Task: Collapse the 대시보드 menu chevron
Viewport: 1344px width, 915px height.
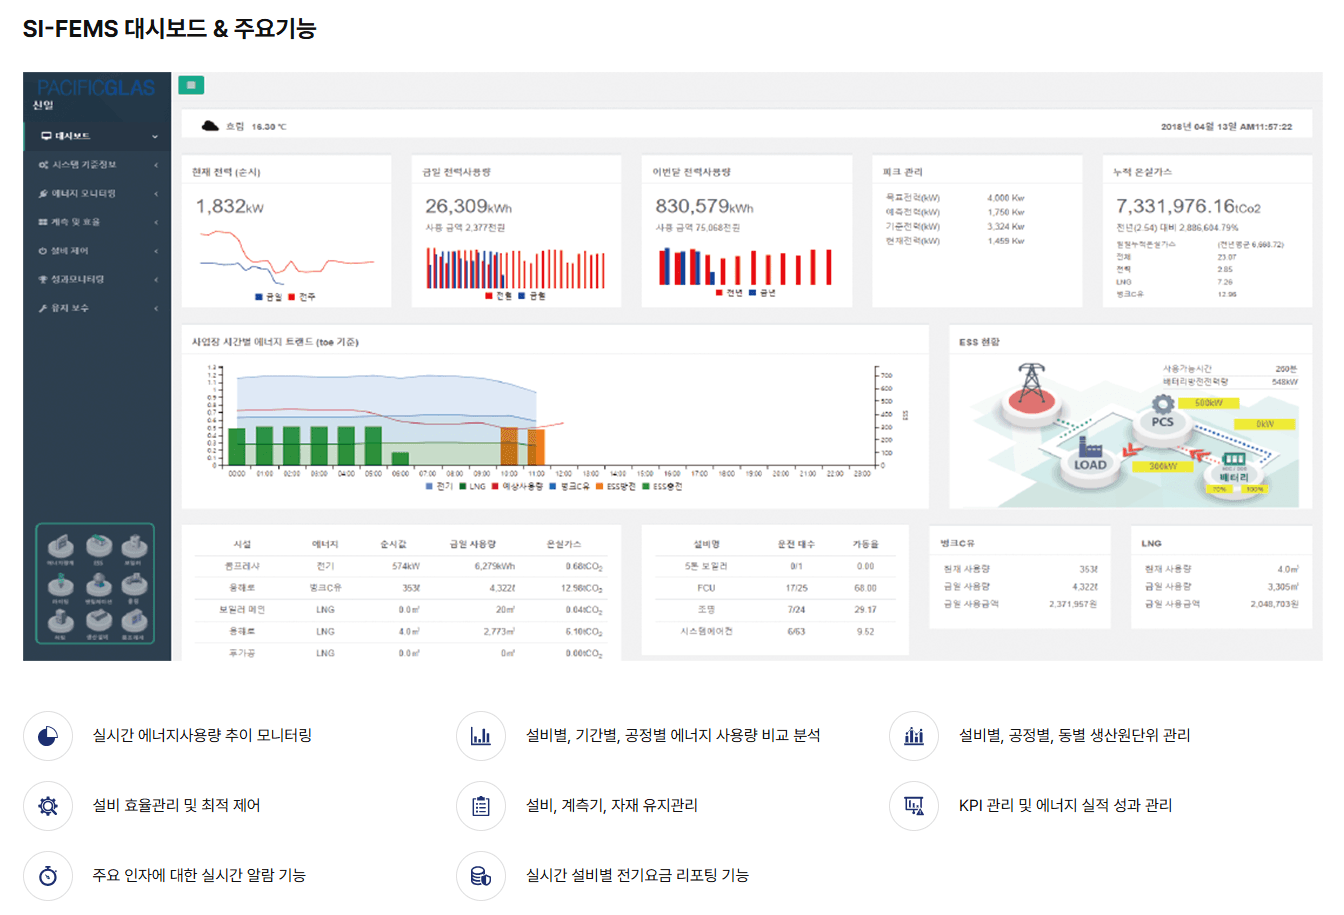Action: click(155, 136)
